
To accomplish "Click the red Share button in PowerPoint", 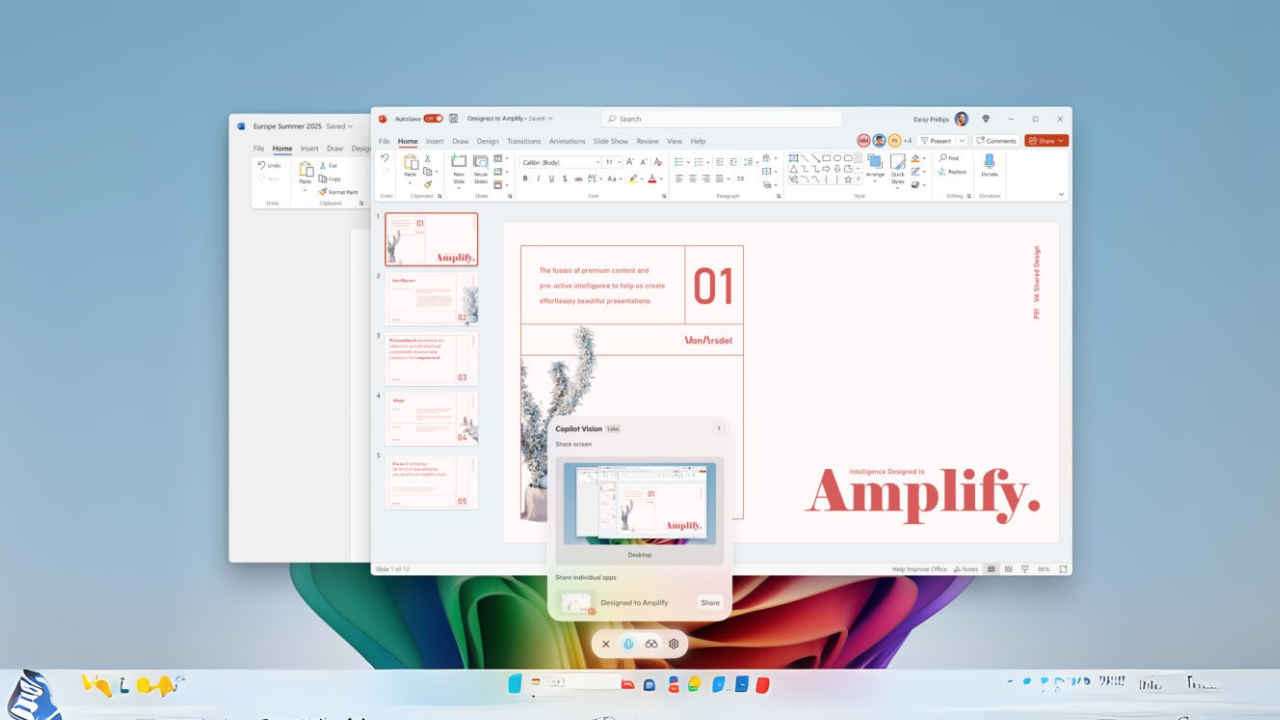I will [1046, 141].
